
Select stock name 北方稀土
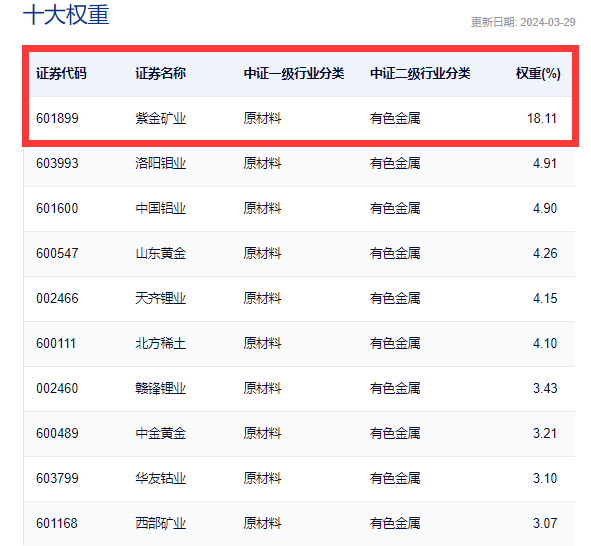[x=161, y=343]
